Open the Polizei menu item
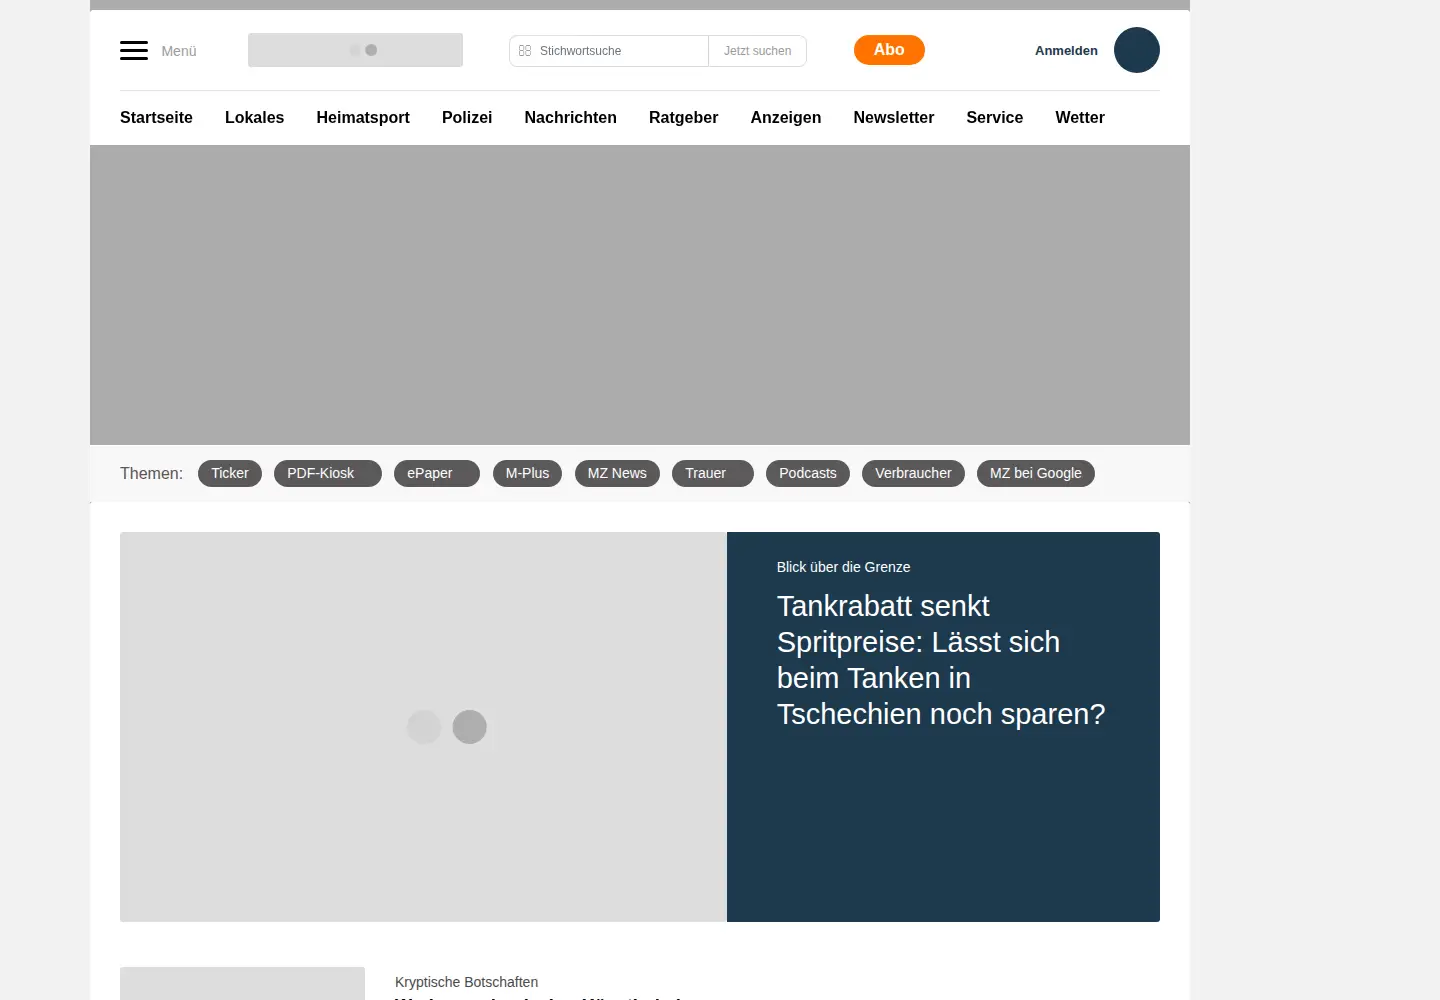Screen dimensions: 1440x1000 click(467, 117)
